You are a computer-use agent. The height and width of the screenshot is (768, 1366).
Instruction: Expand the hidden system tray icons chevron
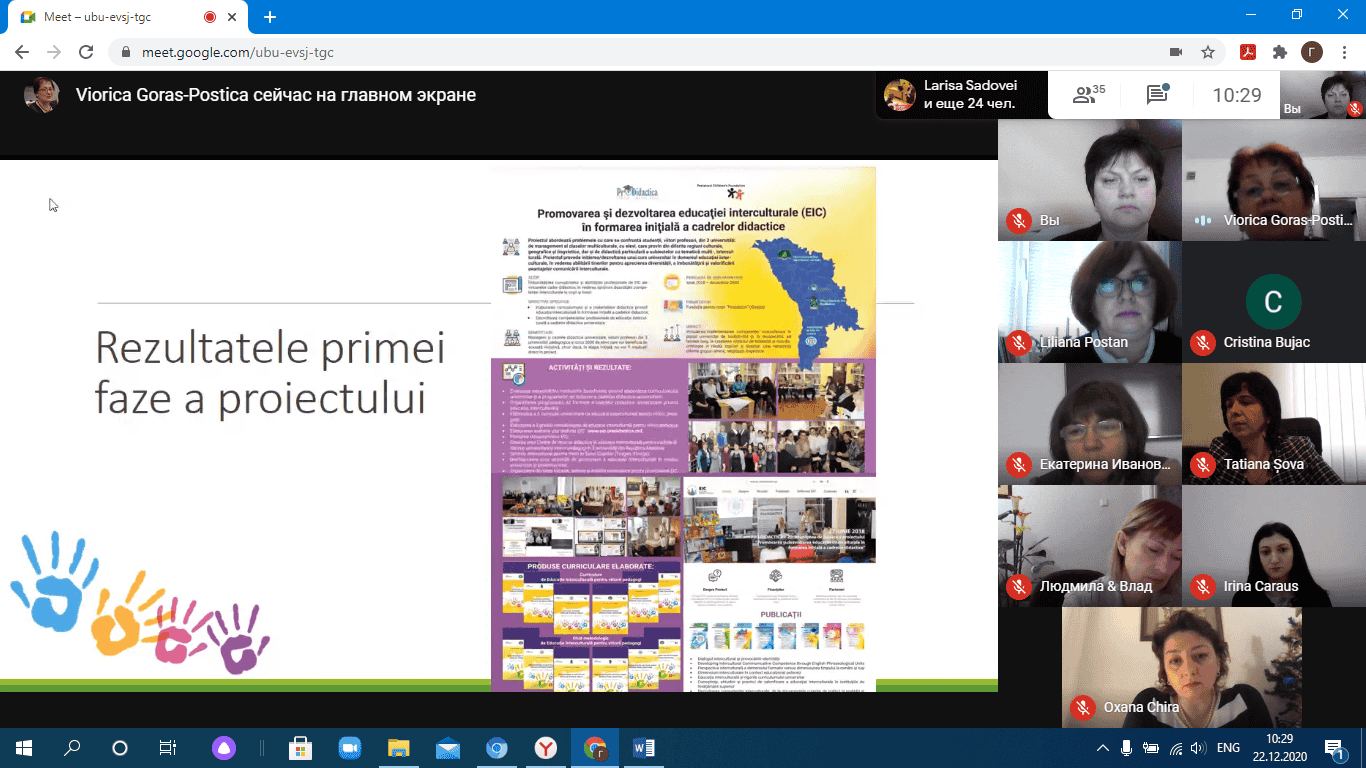click(x=1103, y=747)
